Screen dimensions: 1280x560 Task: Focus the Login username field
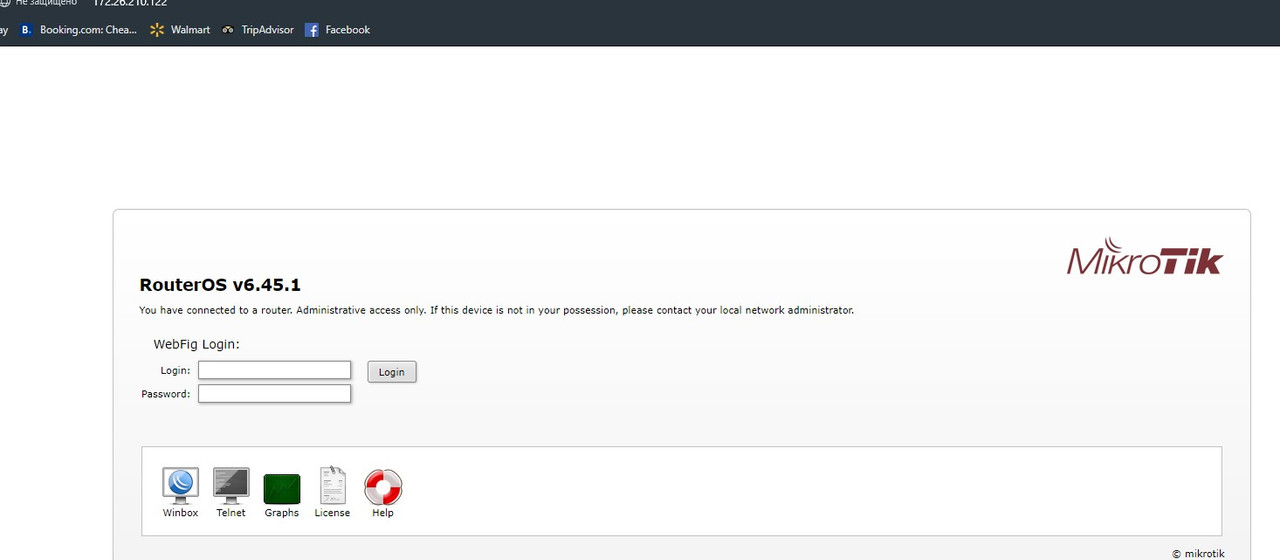(x=274, y=370)
